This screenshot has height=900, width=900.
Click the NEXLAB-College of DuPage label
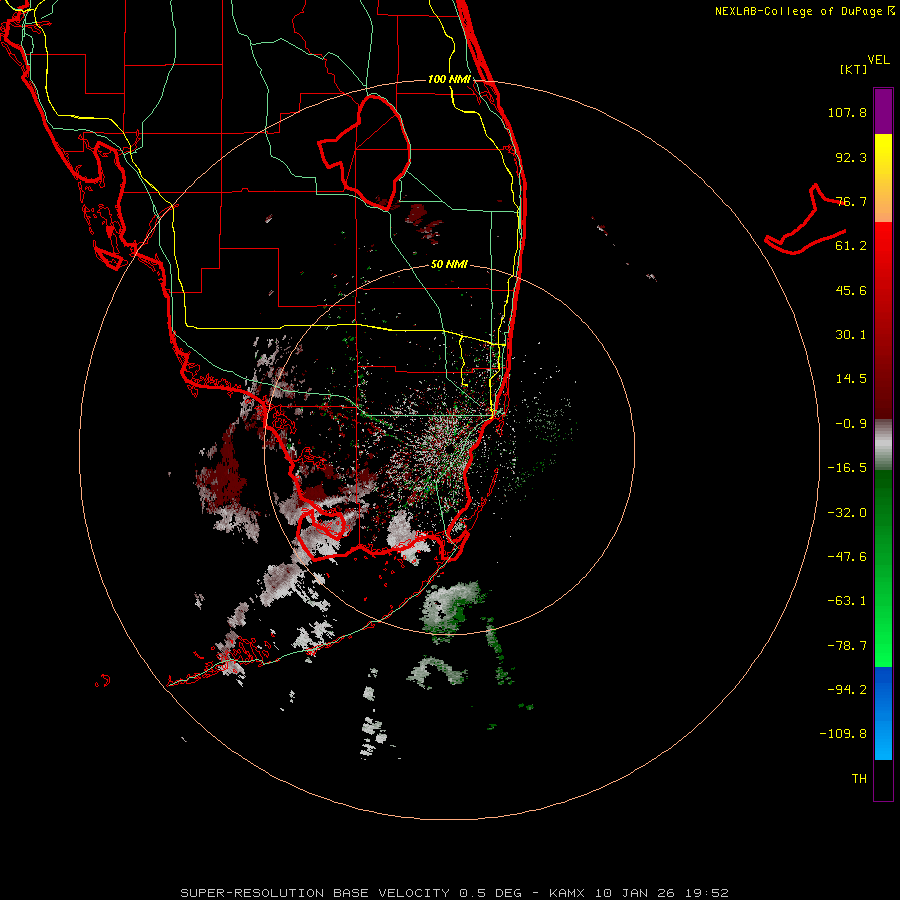[x=804, y=11]
